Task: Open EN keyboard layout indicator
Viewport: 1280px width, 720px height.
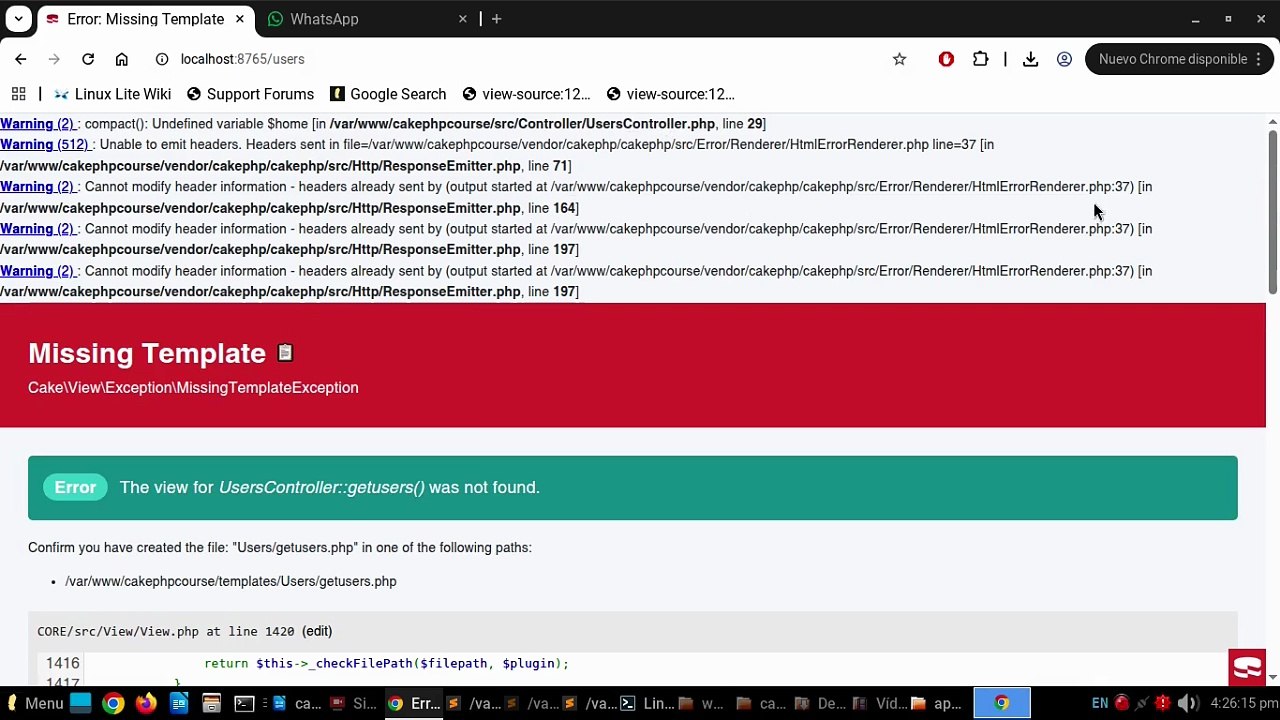Action: click(x=1100, y=703)
